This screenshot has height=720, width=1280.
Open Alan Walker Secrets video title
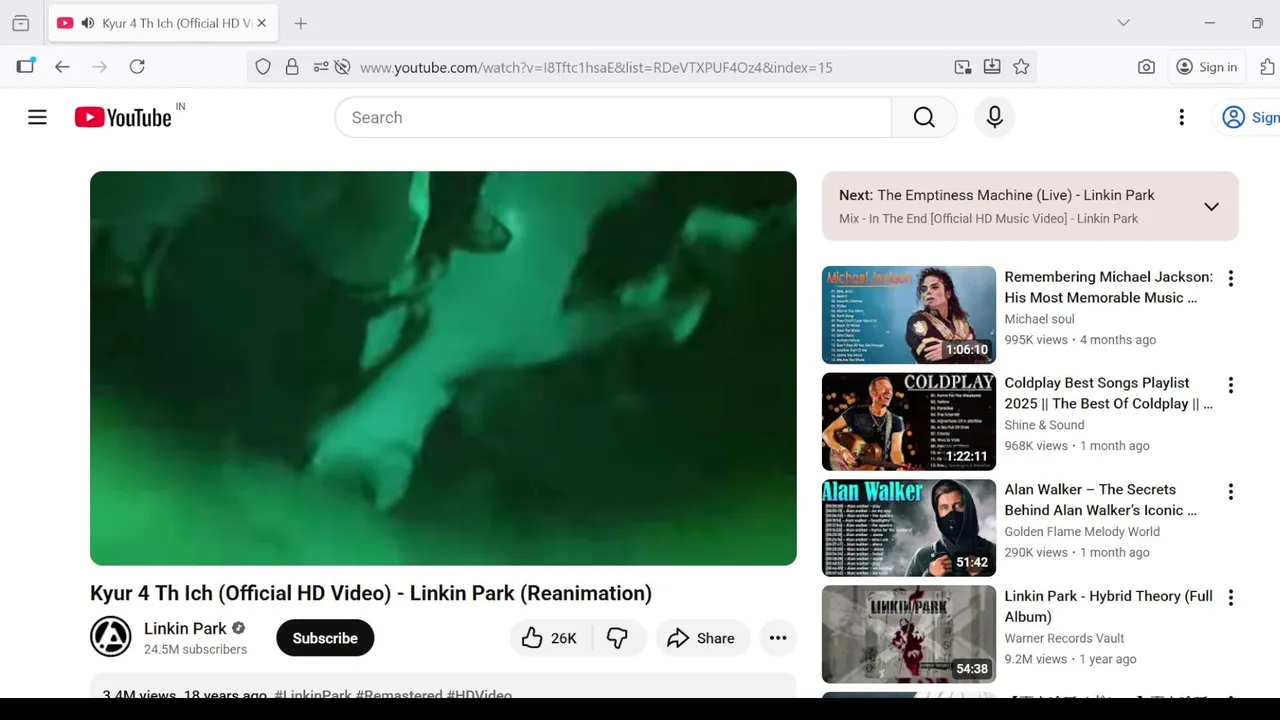[x=1100, y=500]
